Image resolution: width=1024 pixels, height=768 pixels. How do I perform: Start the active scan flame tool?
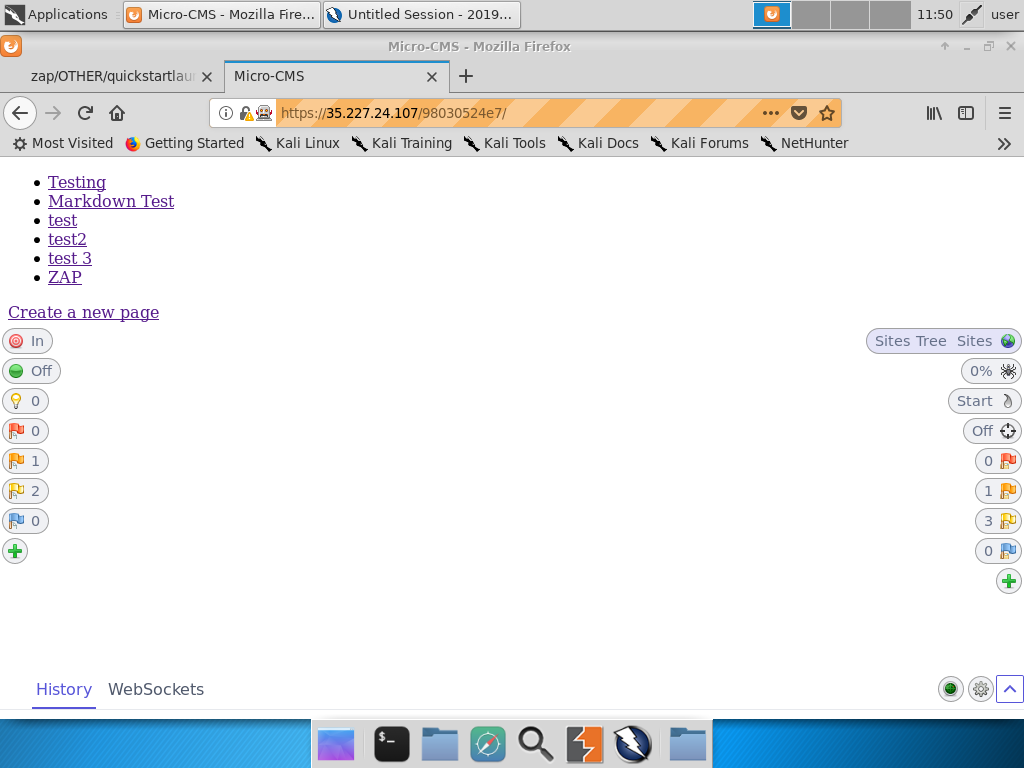point(985,401)
